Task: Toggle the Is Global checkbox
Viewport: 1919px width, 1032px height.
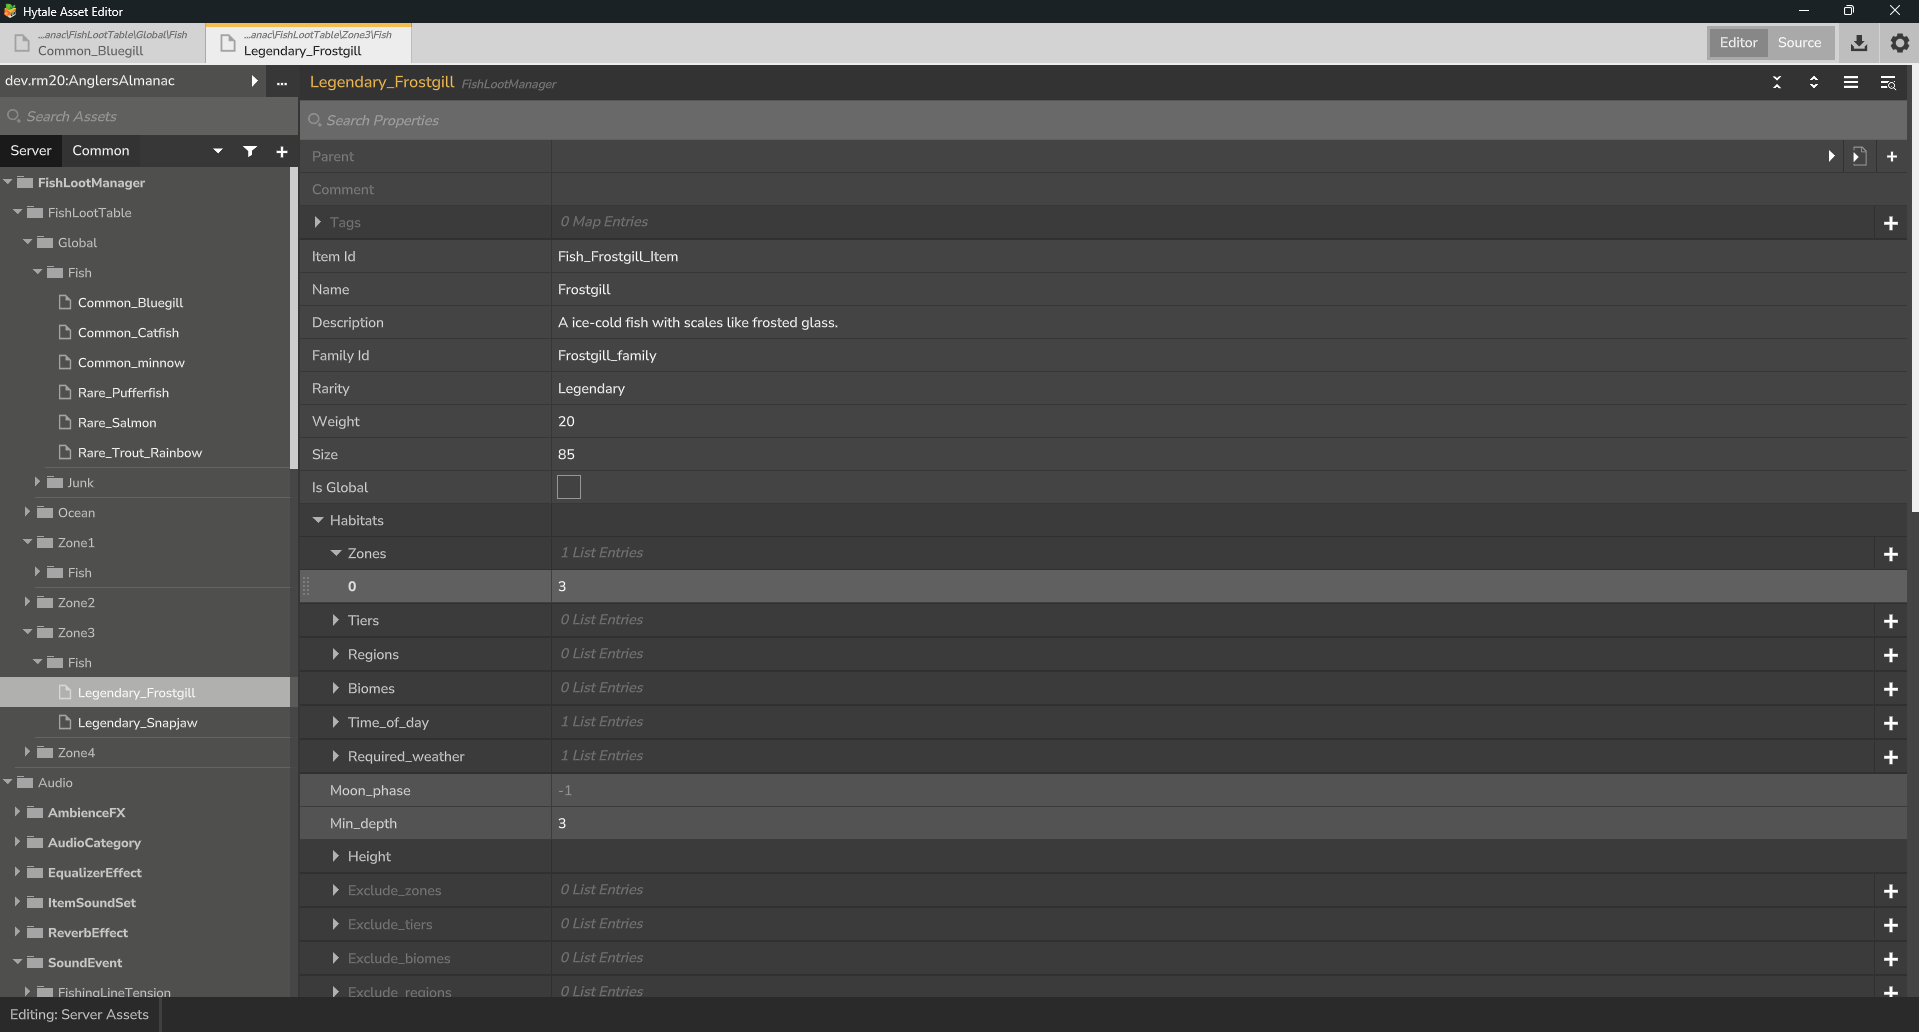Action: coord(569,487)
